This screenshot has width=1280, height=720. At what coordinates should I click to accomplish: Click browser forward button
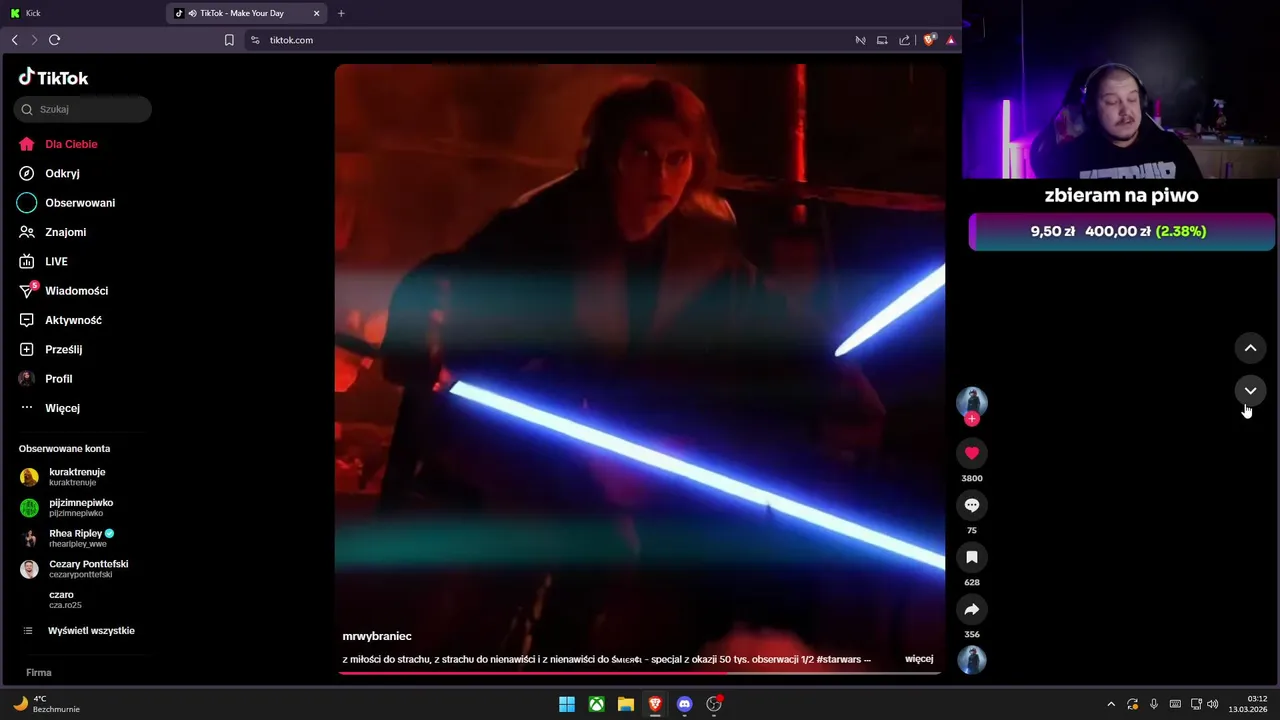click(34, 40)
